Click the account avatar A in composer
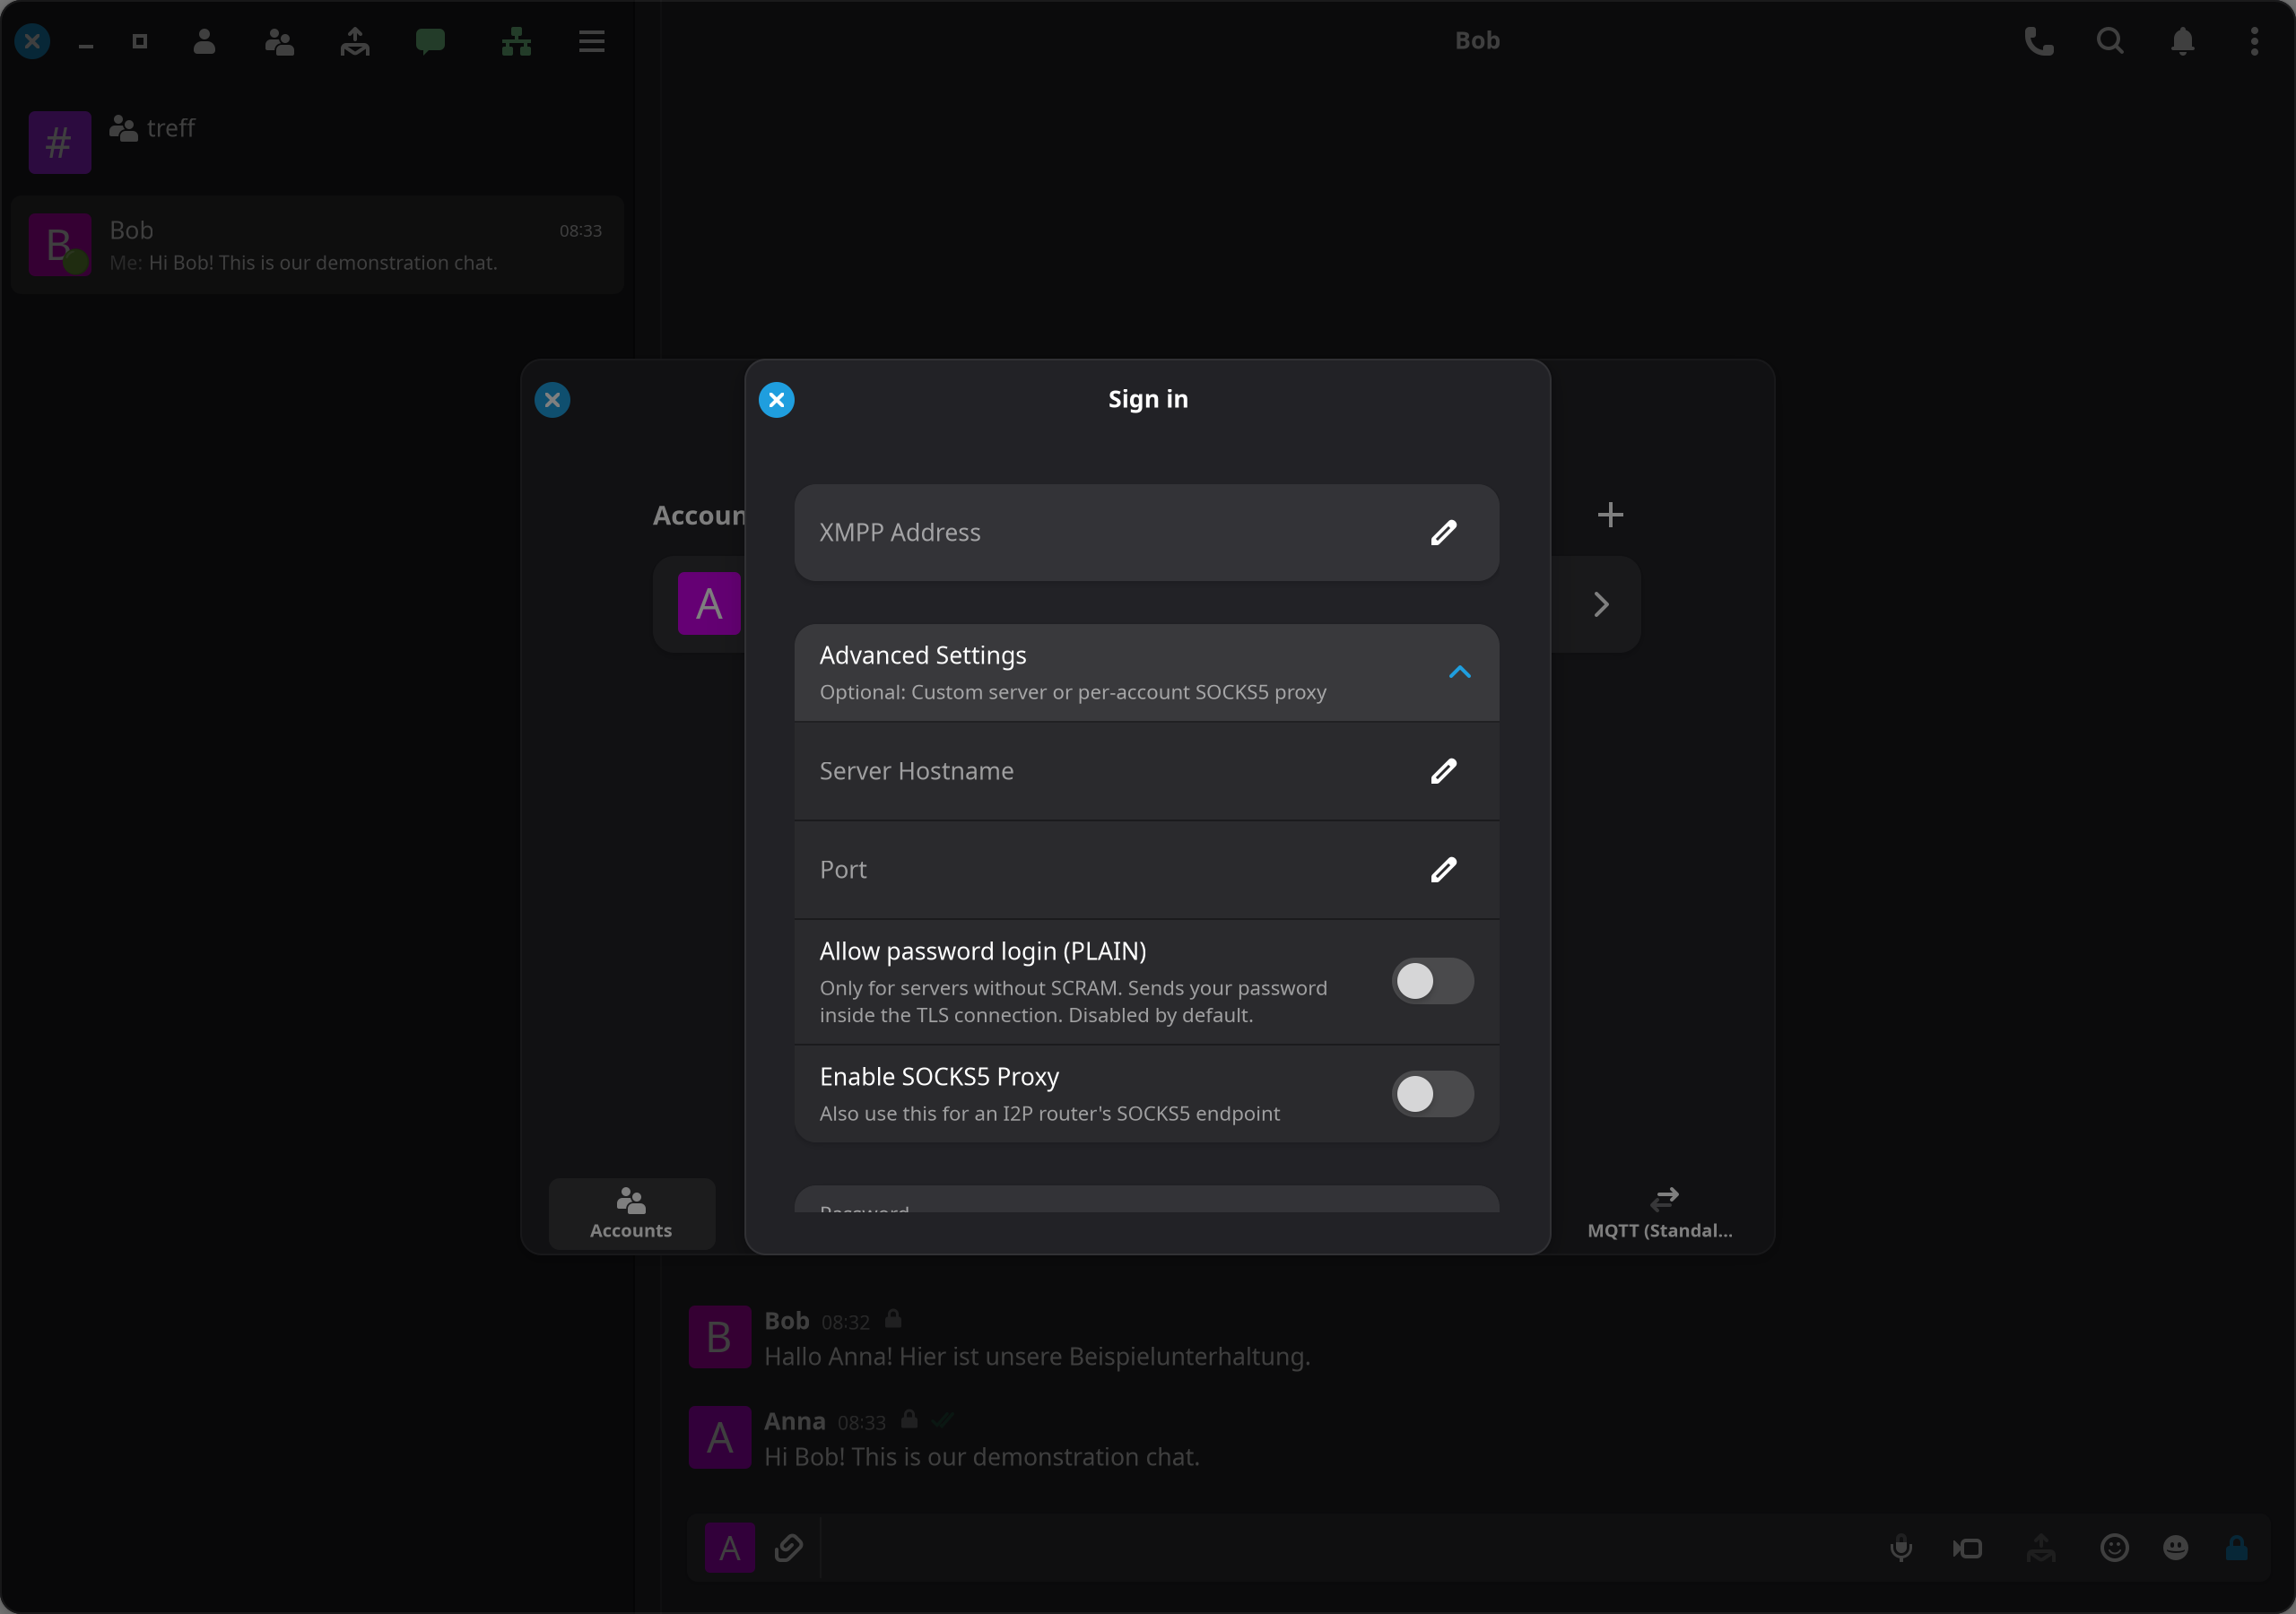The height and width of the screenshot is (1614, 2296). [730, 1548]
